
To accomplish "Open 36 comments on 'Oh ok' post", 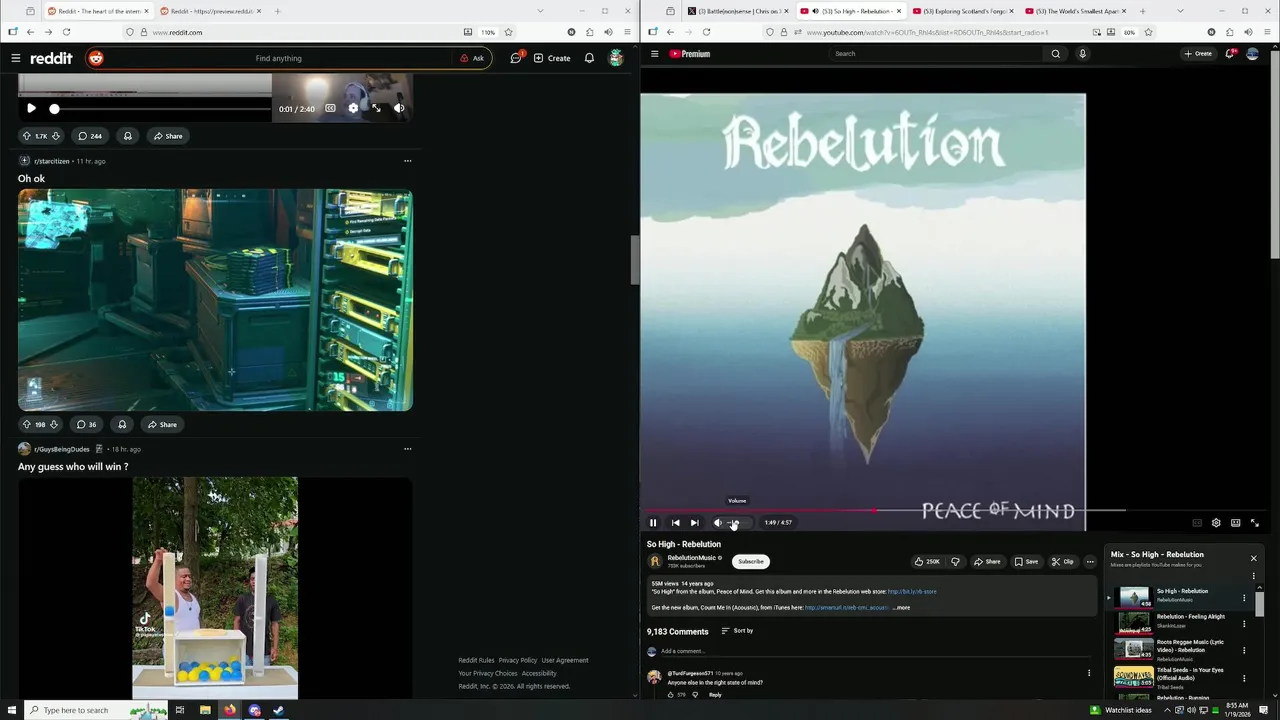I will click(87, 424).
